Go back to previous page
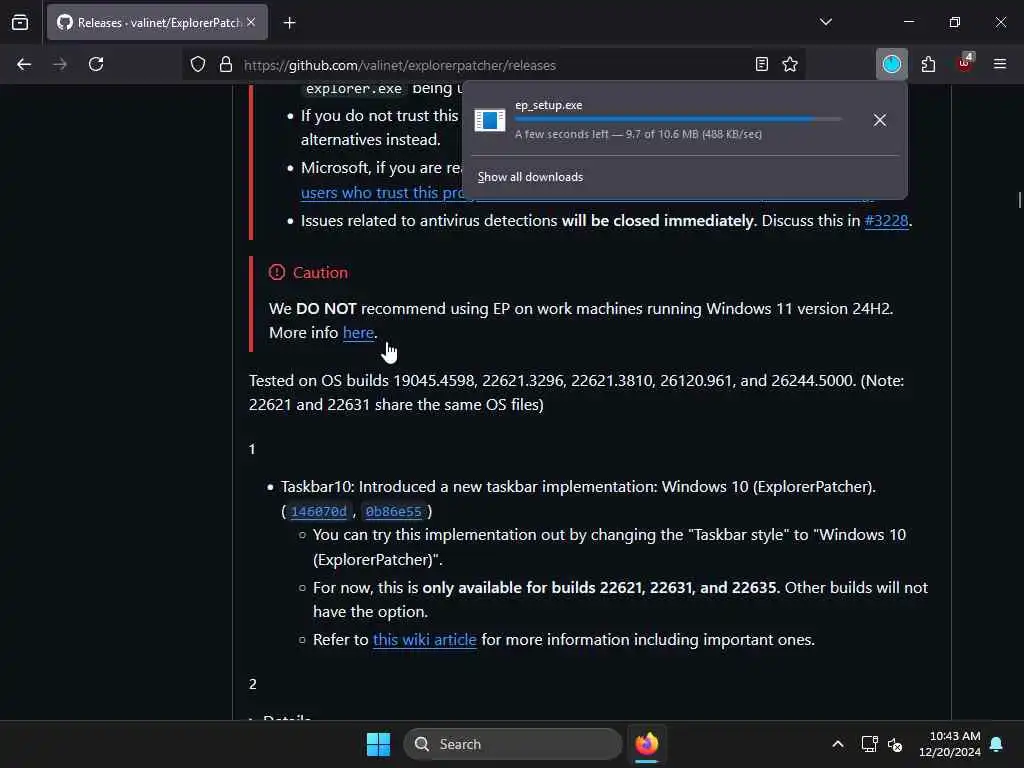Image resolution: width=1024 pixels, height=768 pixels. [24, 64]
